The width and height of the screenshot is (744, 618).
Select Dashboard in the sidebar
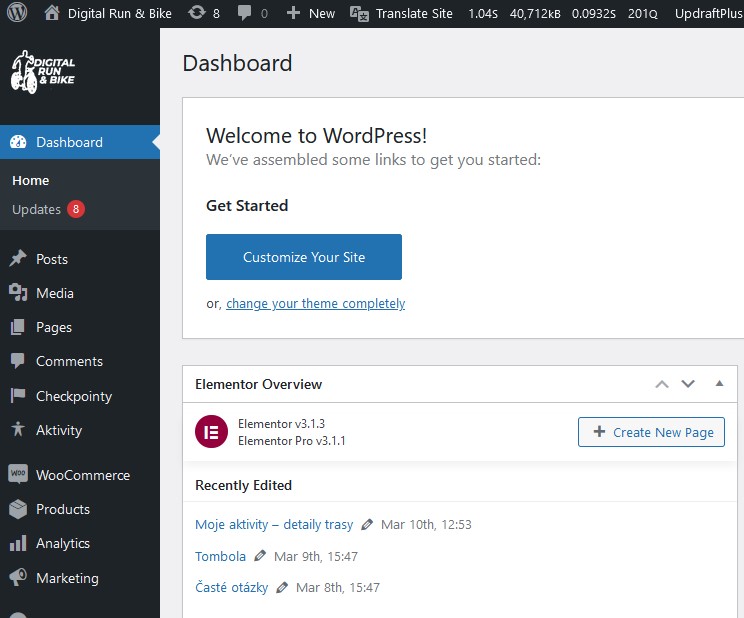[80, 142]
